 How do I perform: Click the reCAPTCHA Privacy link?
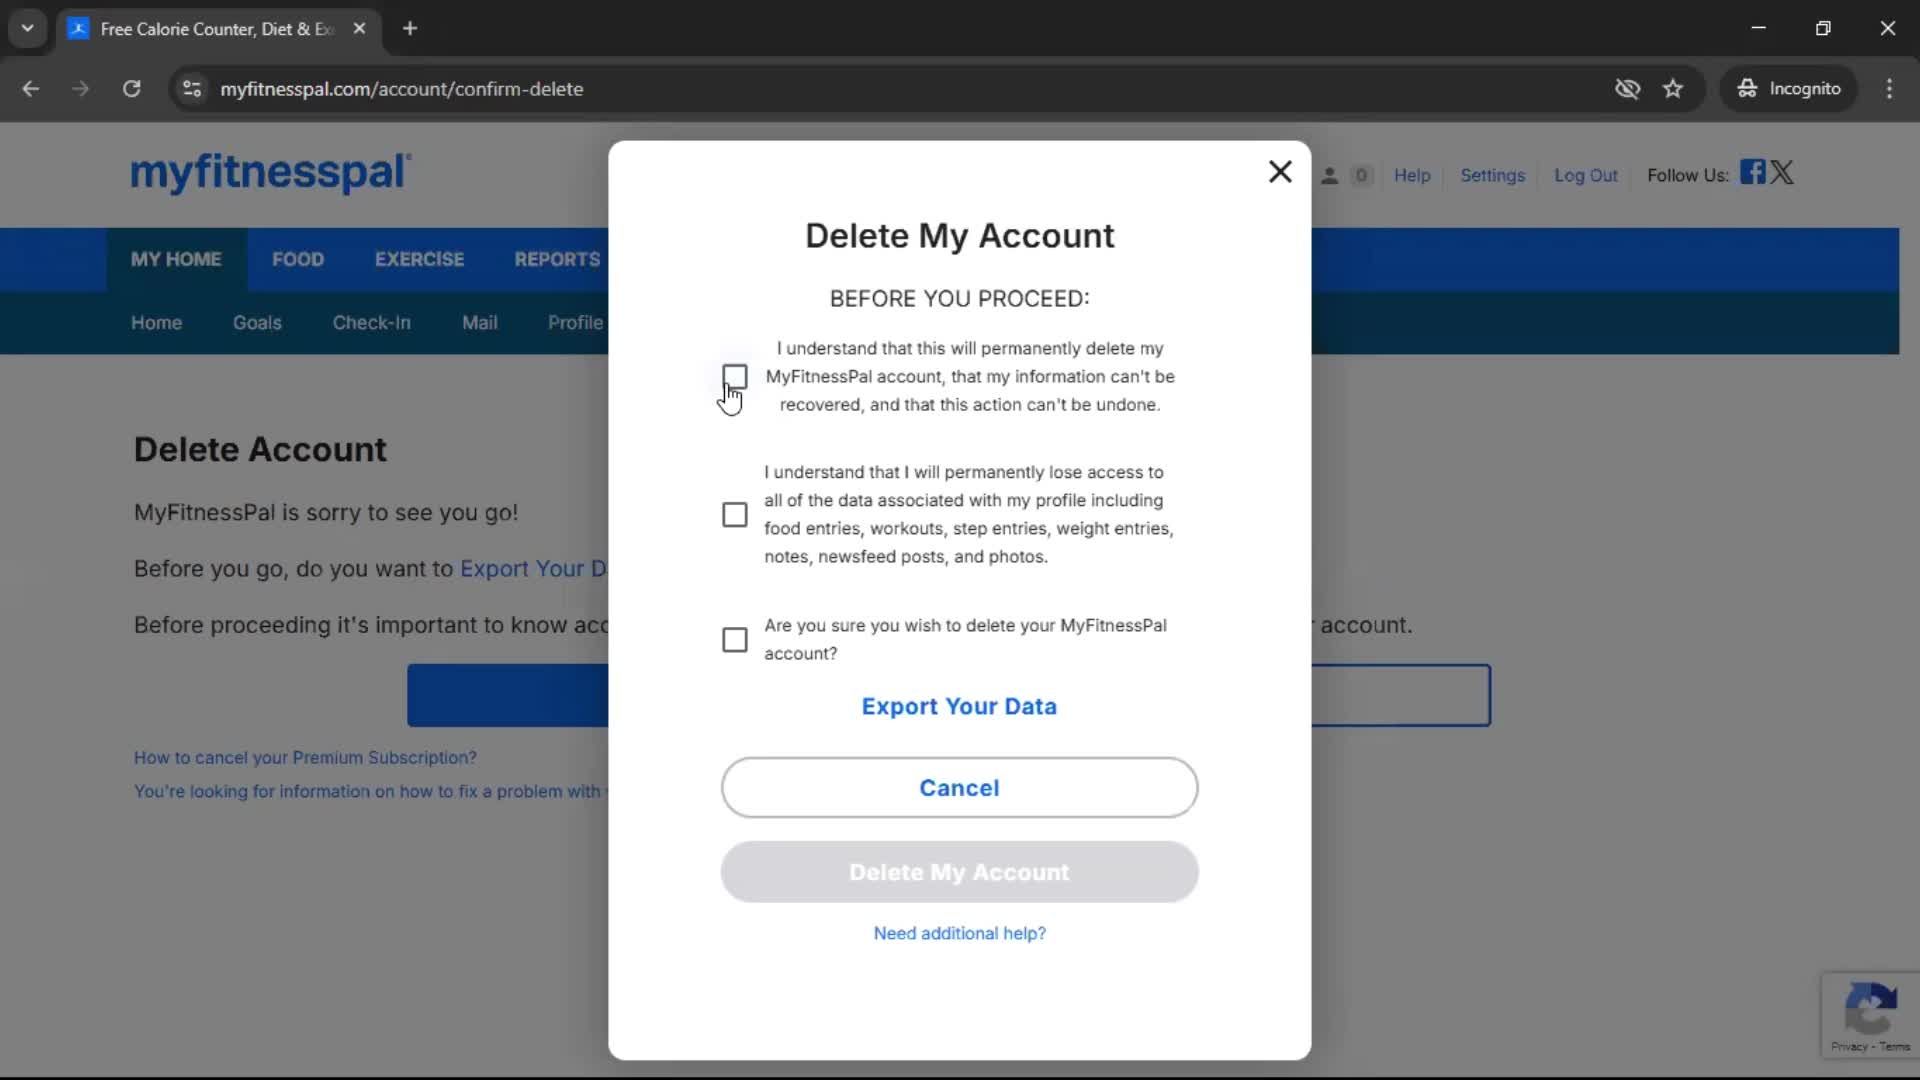point(1848,1046)
